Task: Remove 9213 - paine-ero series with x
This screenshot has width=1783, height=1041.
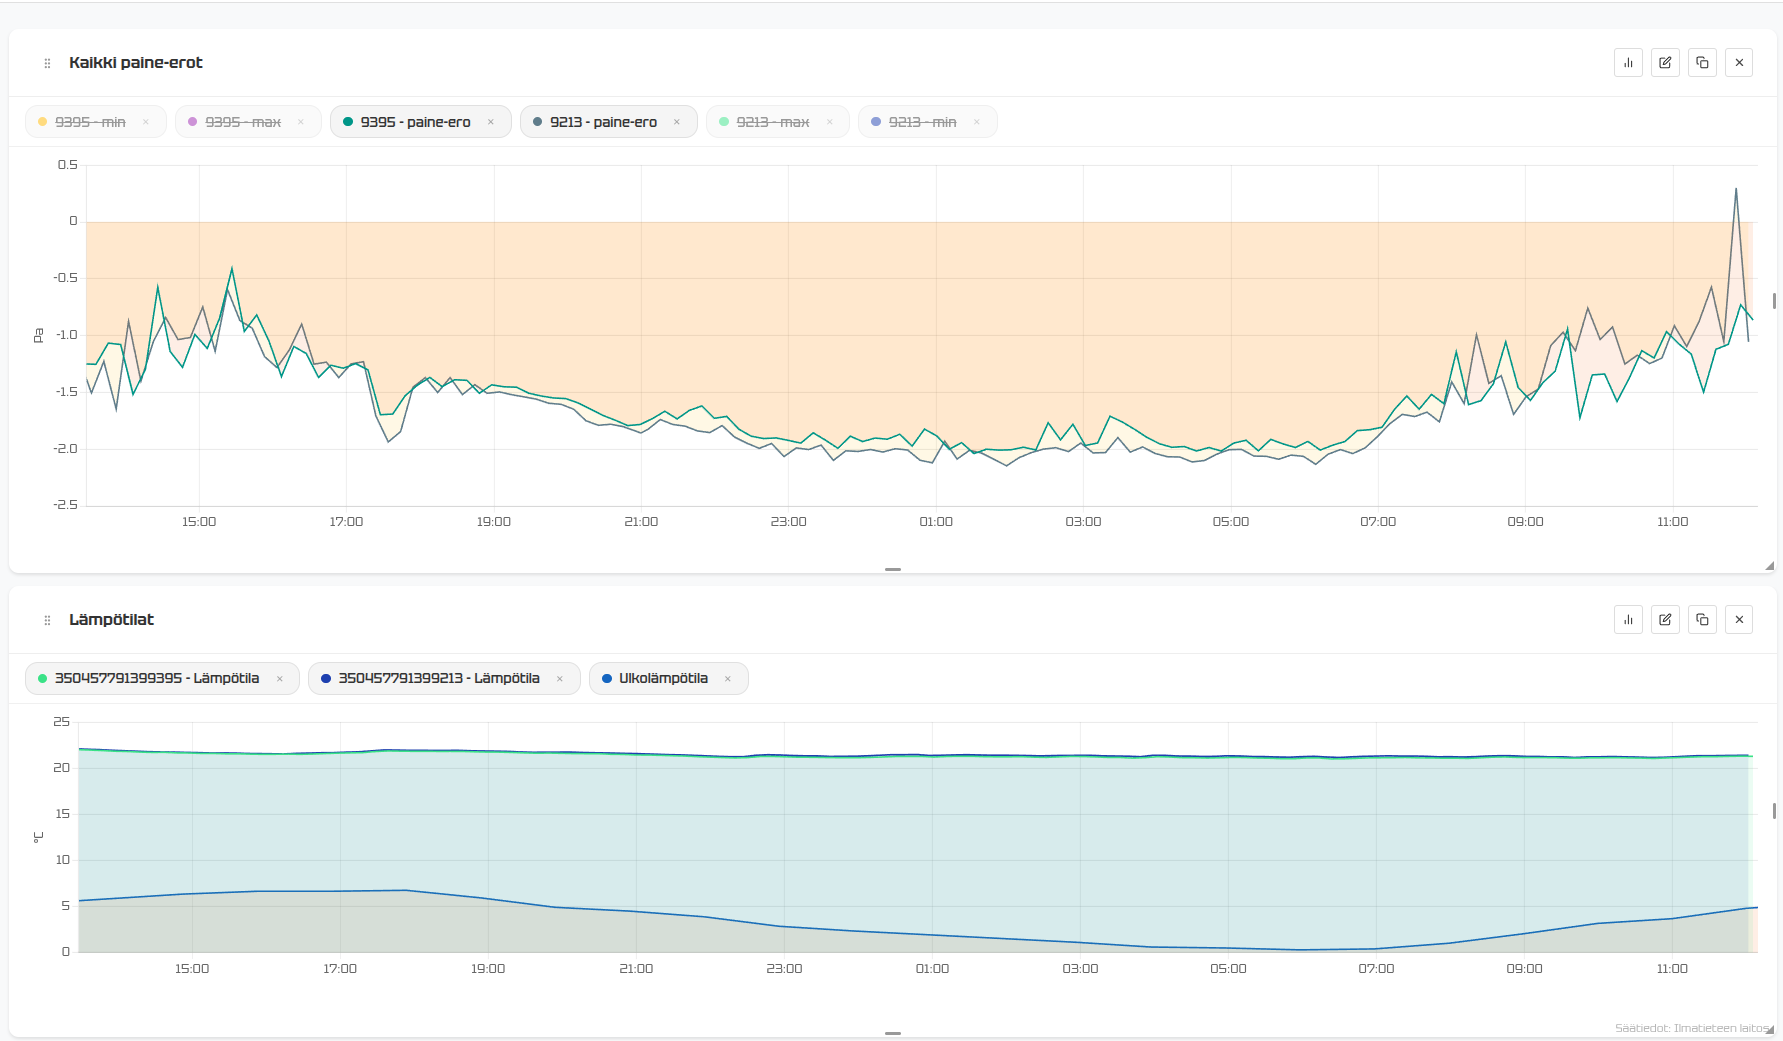Action: 677,122
